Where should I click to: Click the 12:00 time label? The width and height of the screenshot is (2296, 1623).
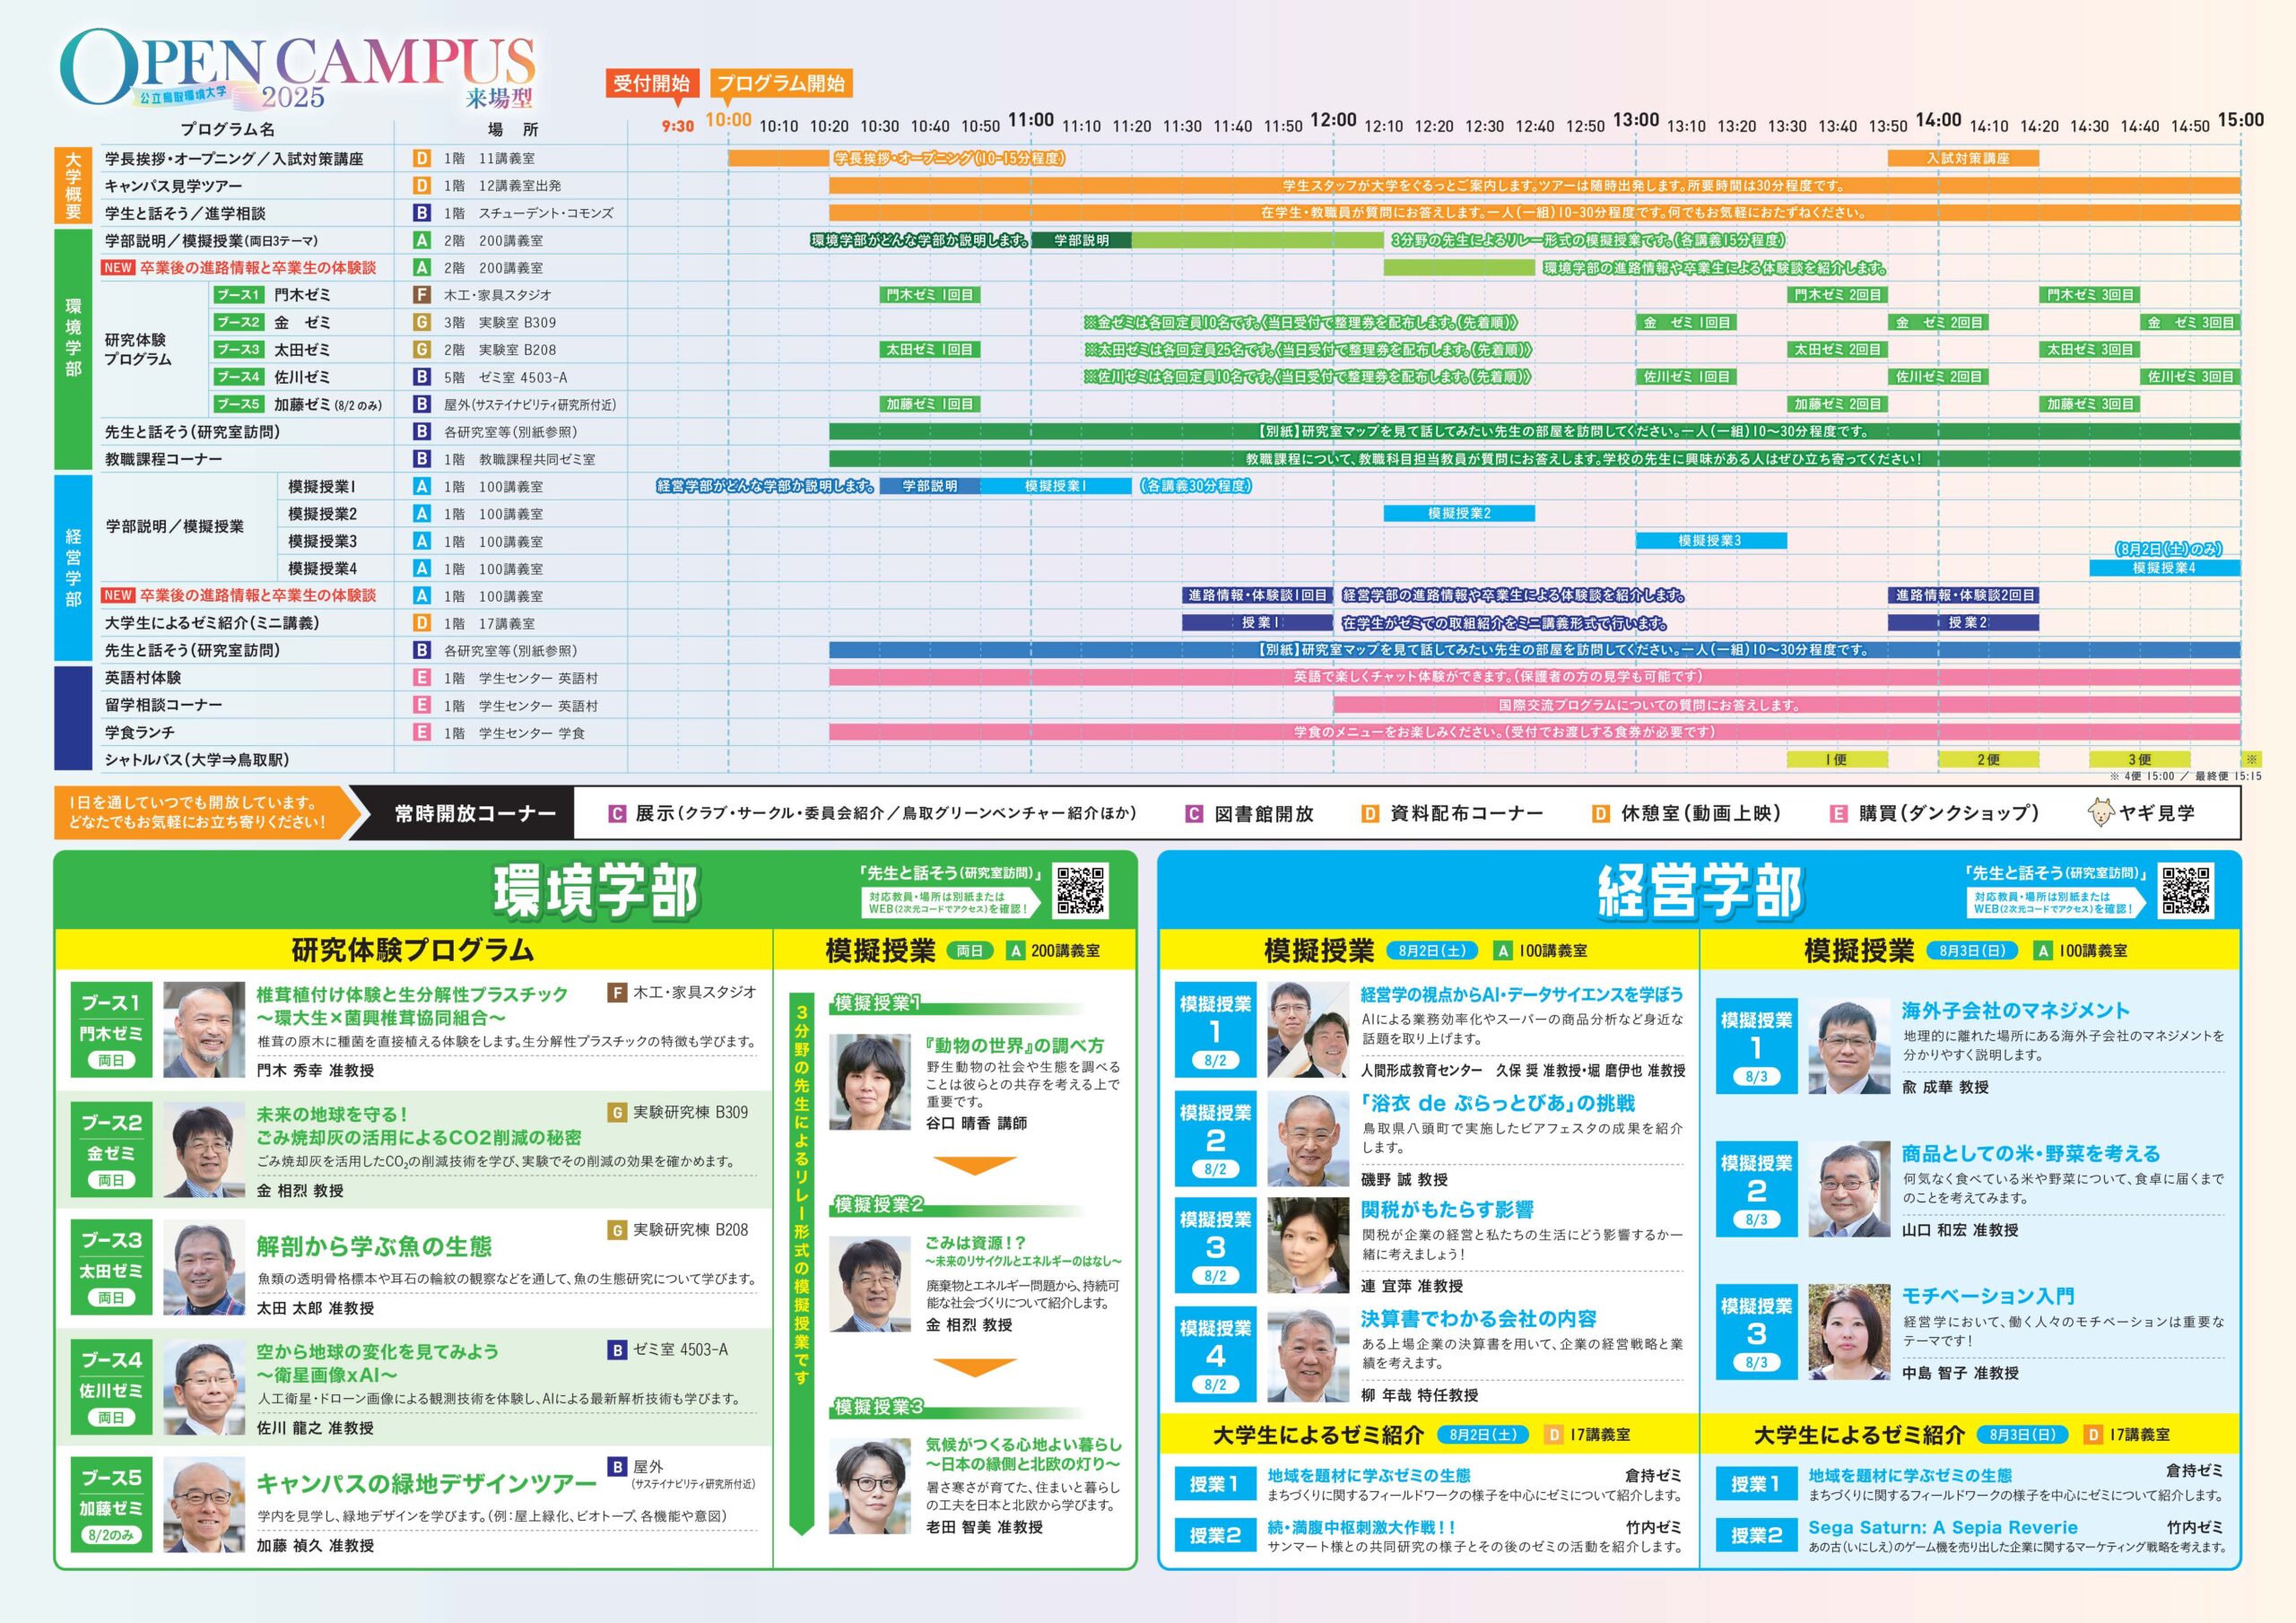pyautogui.click(x=1333, y=121)
